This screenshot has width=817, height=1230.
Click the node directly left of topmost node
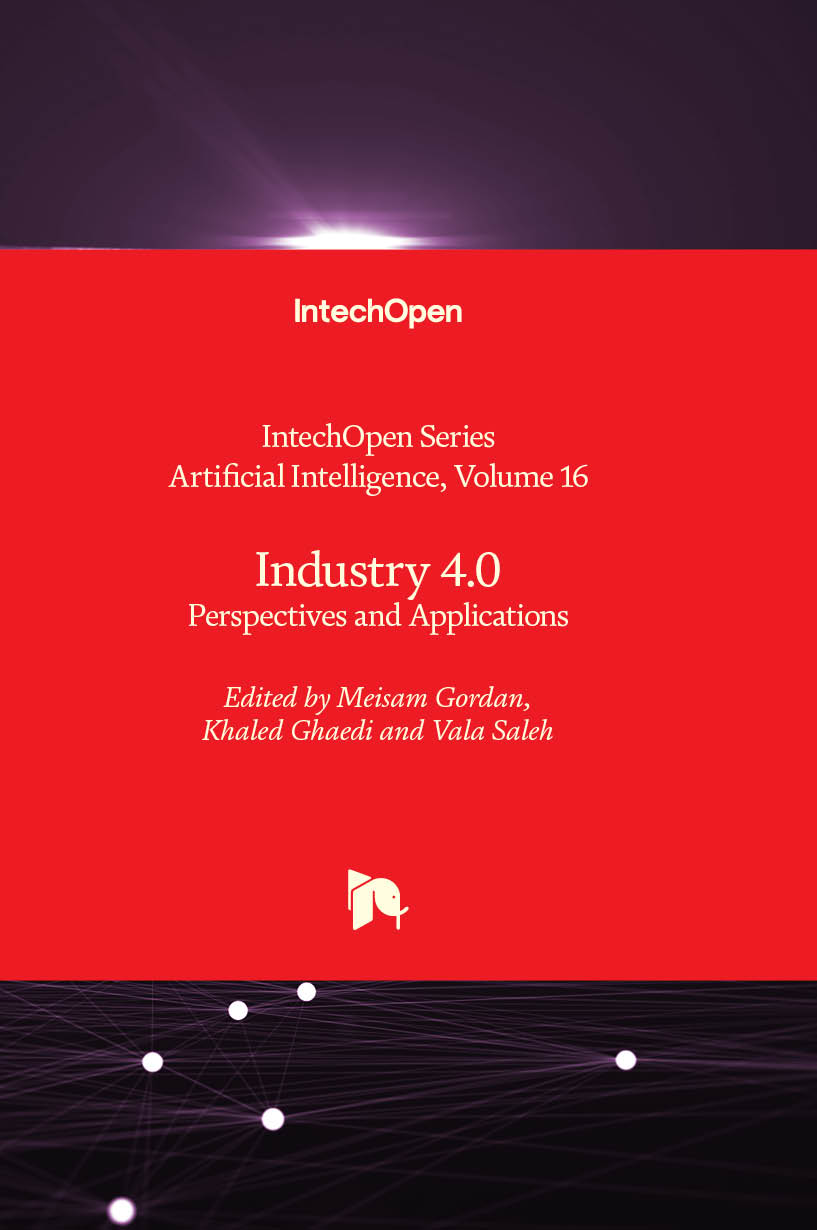point(238,1010)
